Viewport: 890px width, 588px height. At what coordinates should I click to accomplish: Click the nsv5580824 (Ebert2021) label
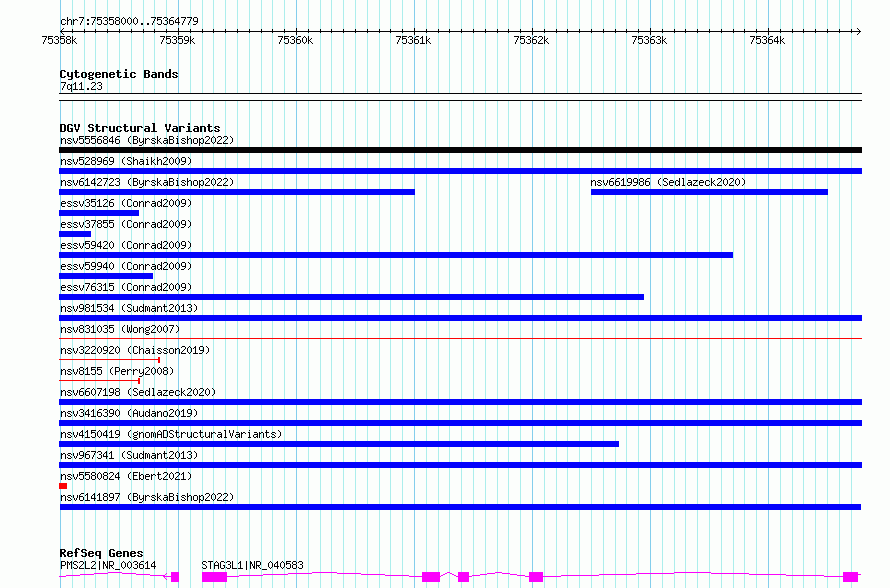126,476
